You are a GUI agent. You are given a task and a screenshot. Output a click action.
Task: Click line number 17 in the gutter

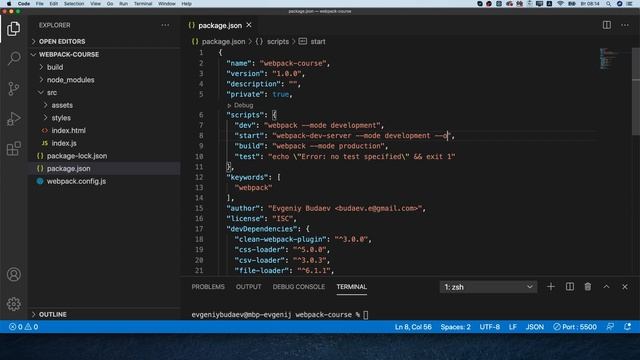(x=199, y=229)
